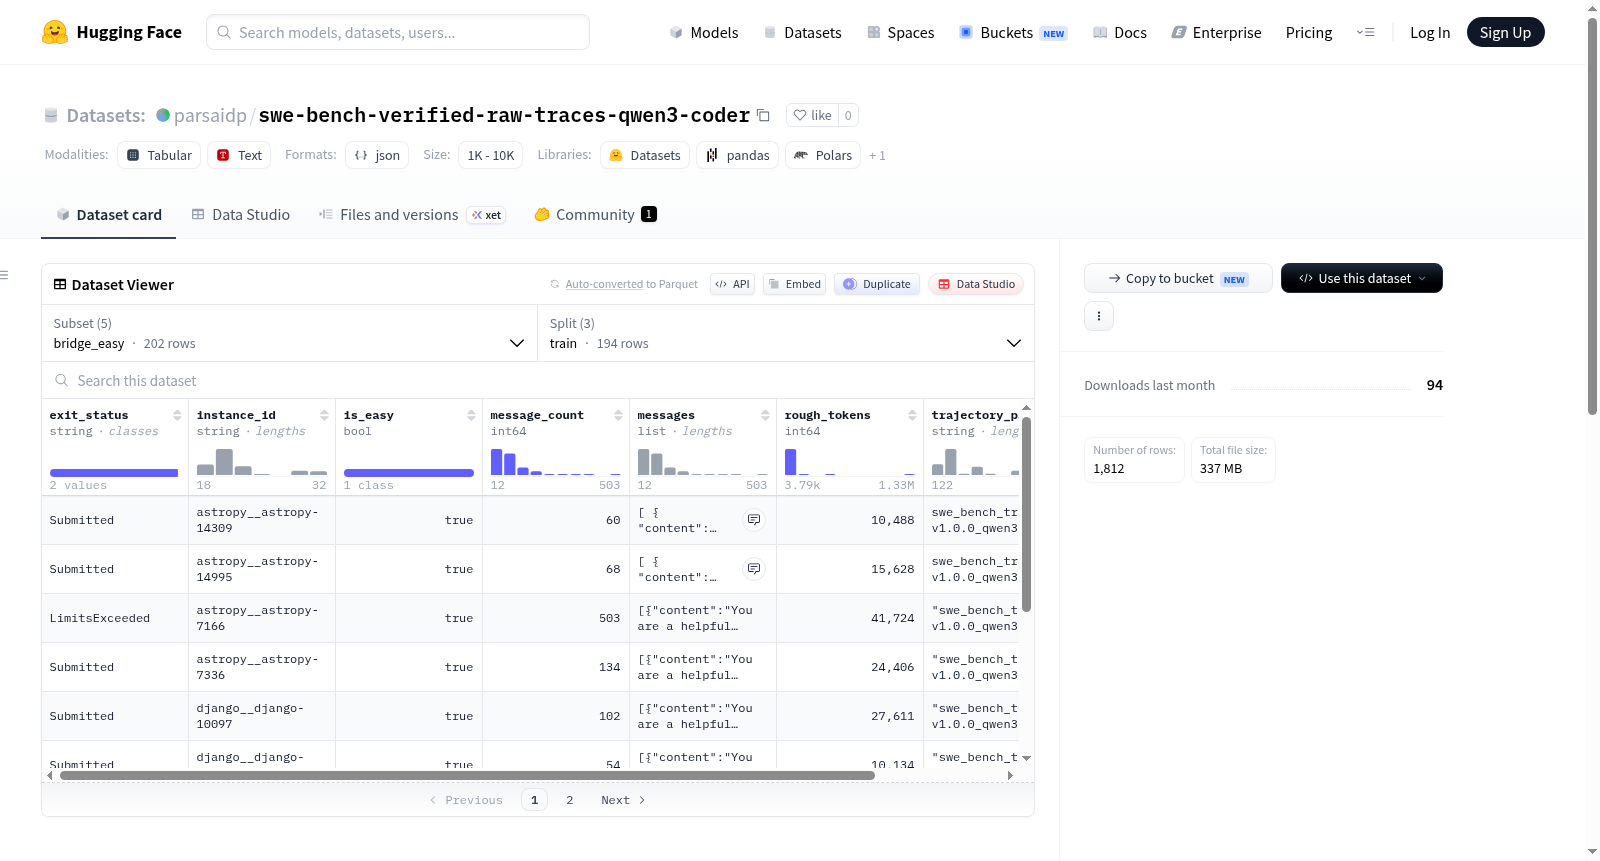Select the 1K - 10K size tag
This screenshot has width=1600, height=861.
pyautogui.click(x=490, y=155)
